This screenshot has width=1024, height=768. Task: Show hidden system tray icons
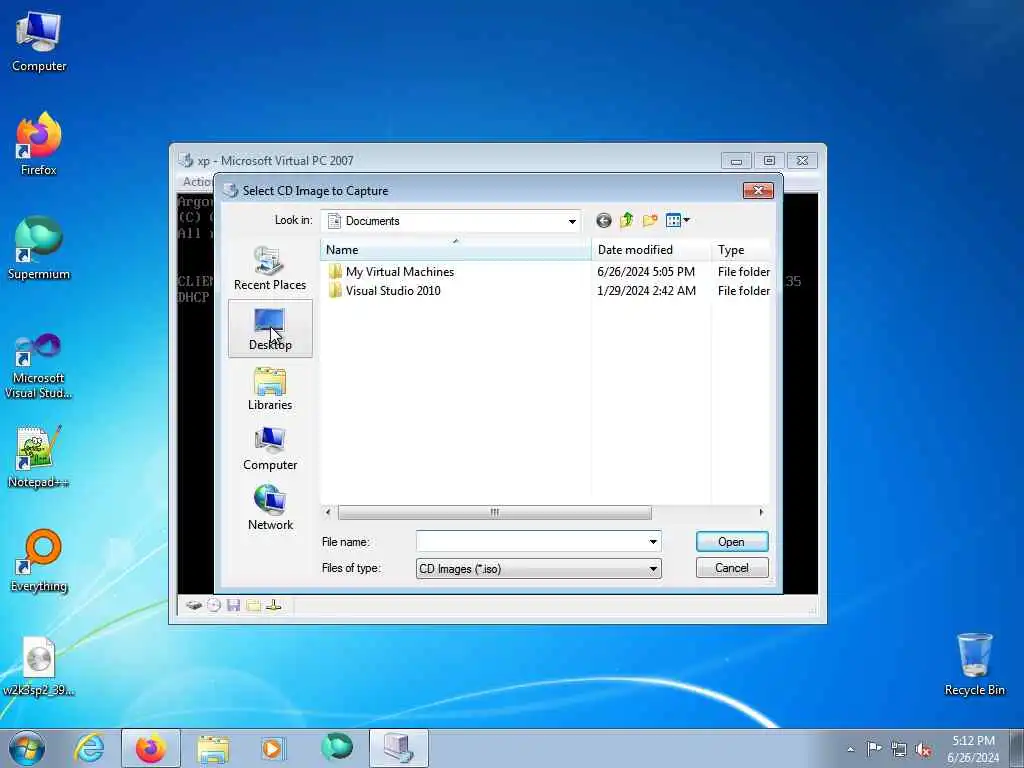[850, 749]
